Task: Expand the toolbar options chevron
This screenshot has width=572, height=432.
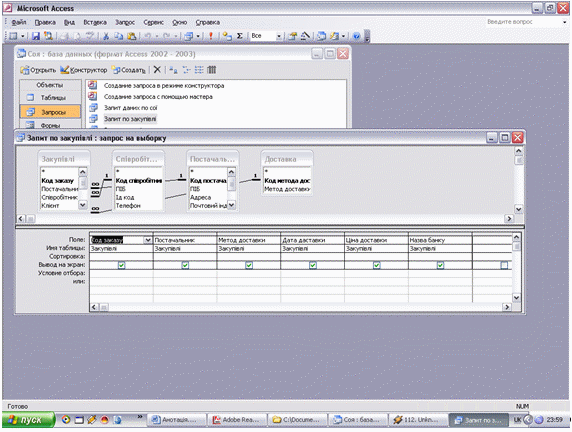Action: click(367, 36)
